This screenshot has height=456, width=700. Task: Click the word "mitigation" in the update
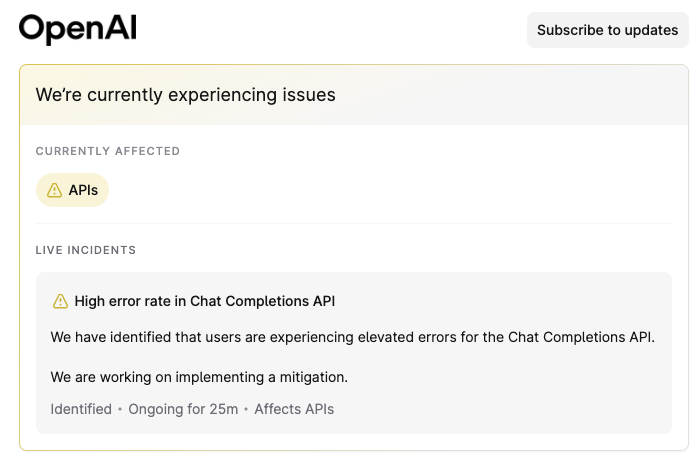click(311, 377)
